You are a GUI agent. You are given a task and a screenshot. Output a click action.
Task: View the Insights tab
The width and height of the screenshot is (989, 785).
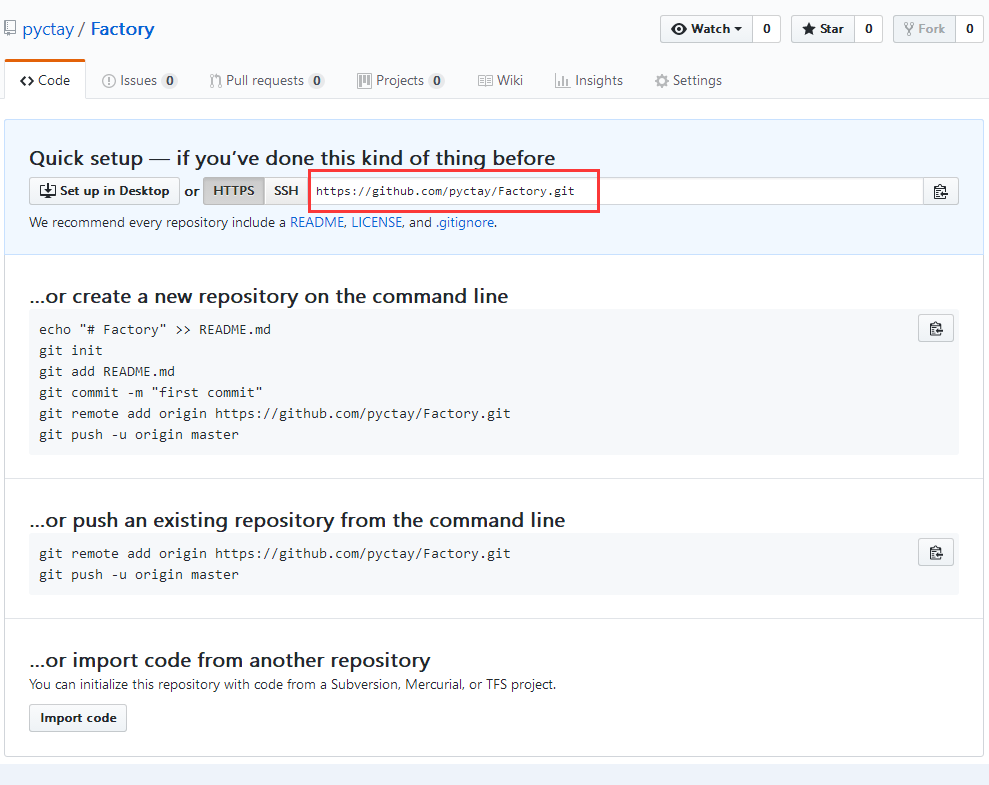[588, 81]
